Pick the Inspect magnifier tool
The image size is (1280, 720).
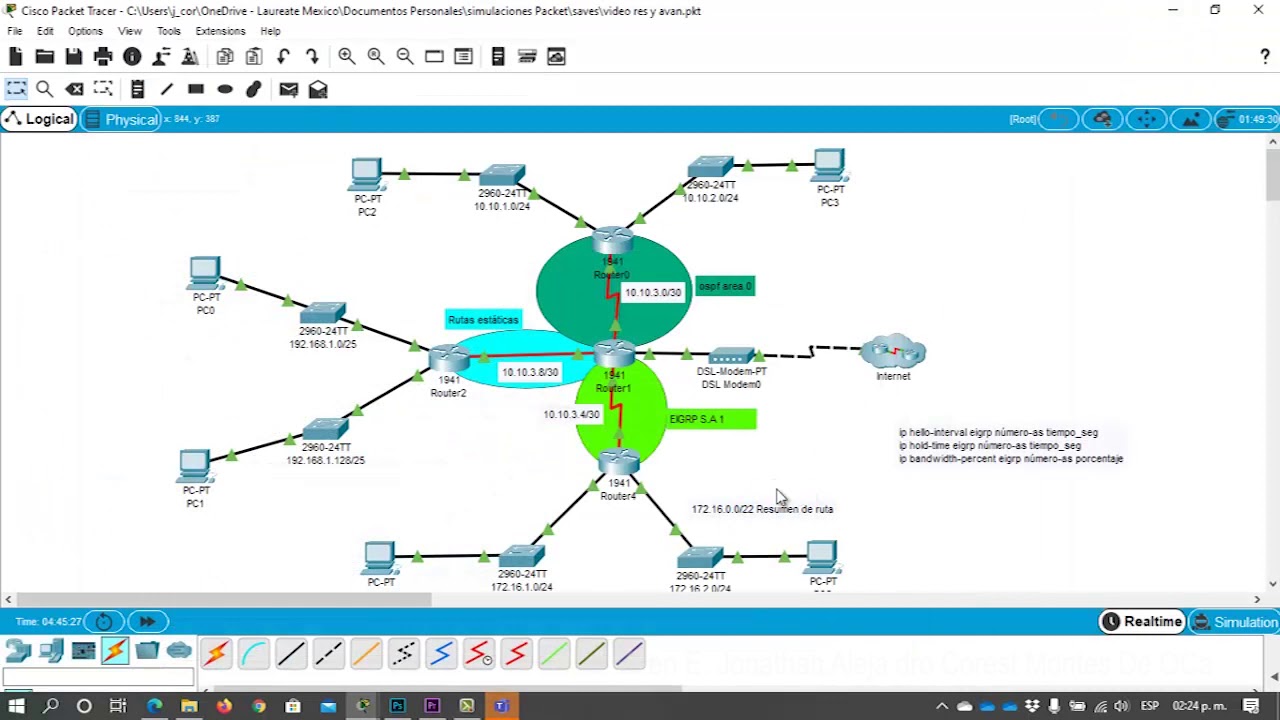[x=45, y=90]
